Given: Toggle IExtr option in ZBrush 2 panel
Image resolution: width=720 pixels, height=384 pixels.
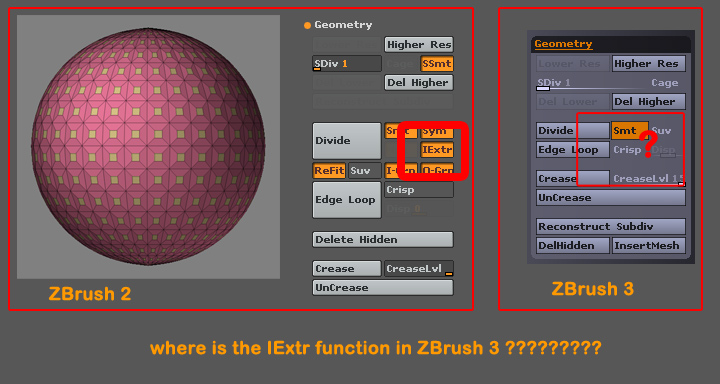Looking at the screenshot, I should point(437,149).
